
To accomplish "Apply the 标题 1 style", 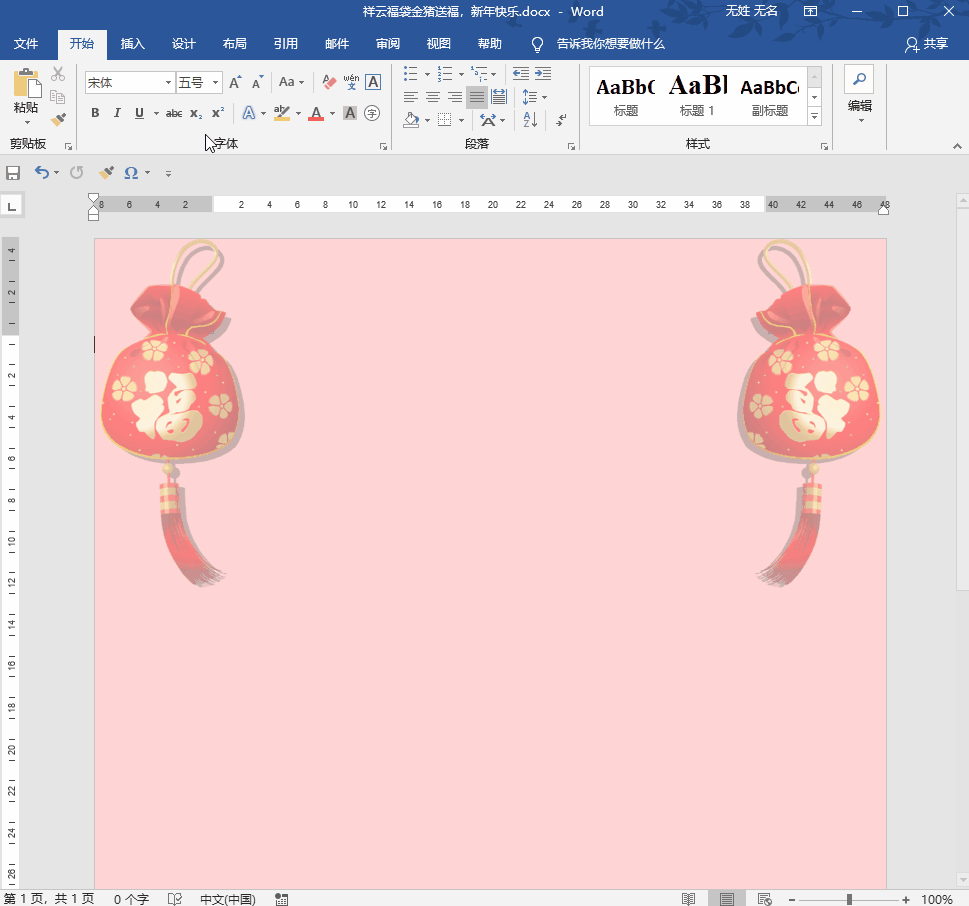I will coord(697,96).
